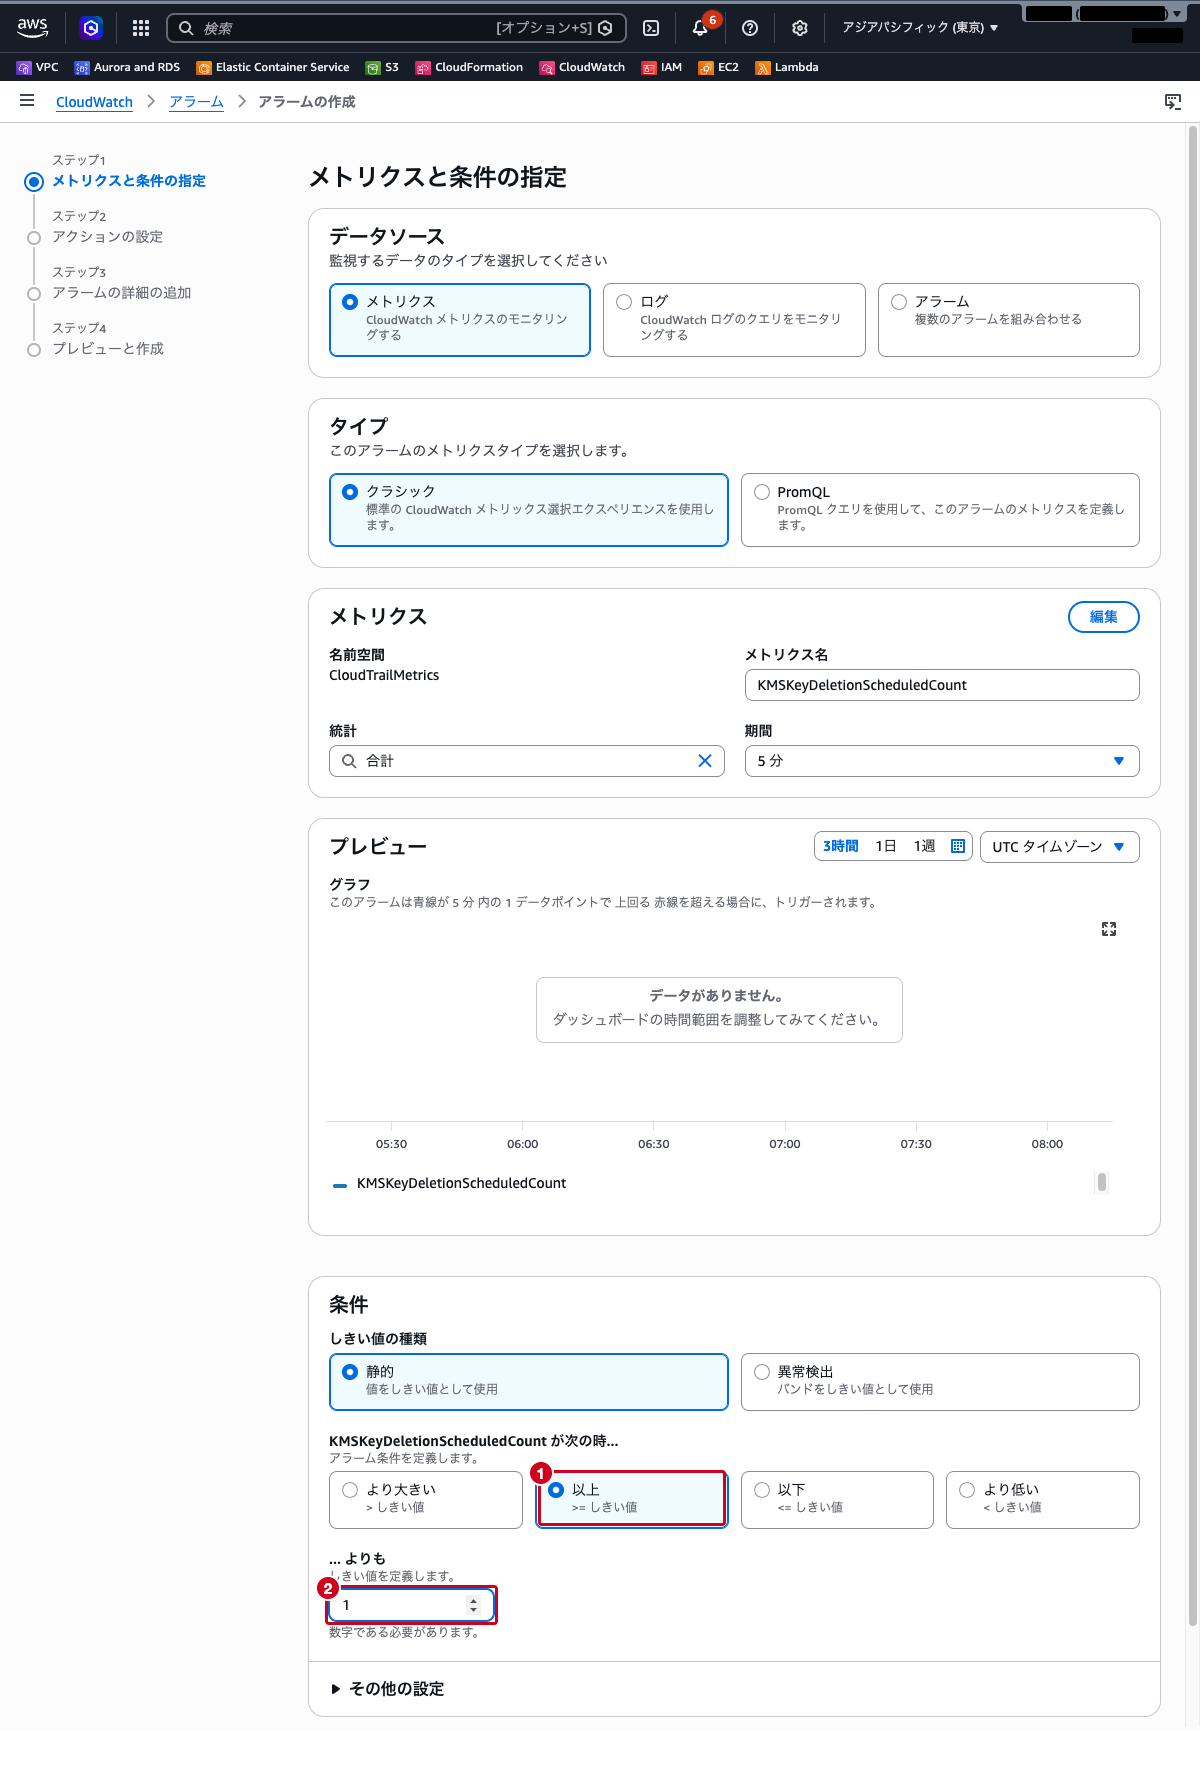Click the メトリクスと条件の指定 step link
The width and height of the screenshot is (1200, 1766).
click(129, 181)
